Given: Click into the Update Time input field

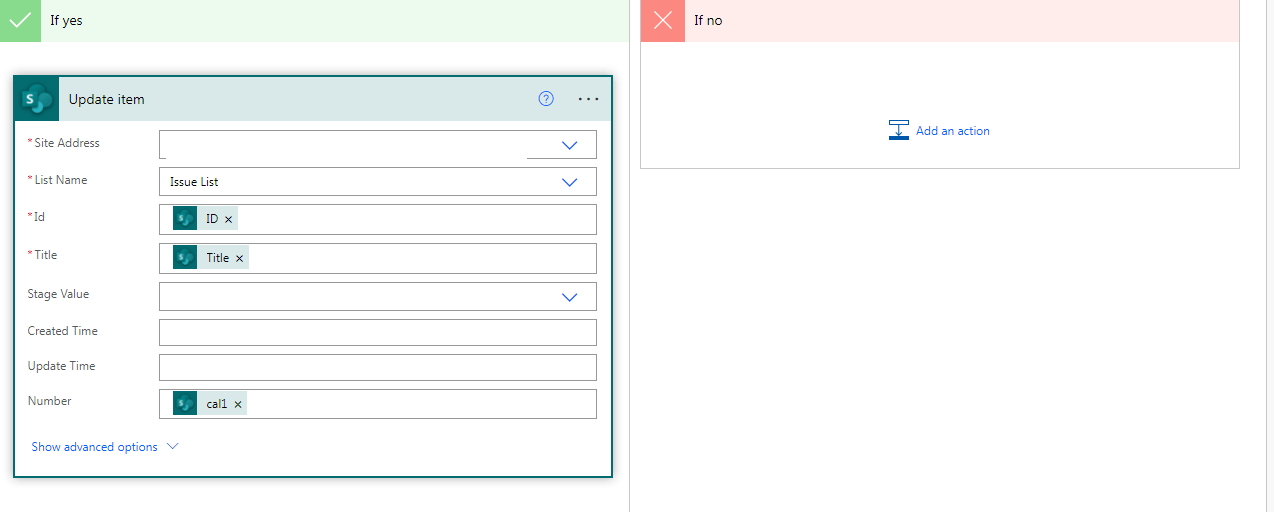Looking at the screenshot, I should [x=378, y=367].
